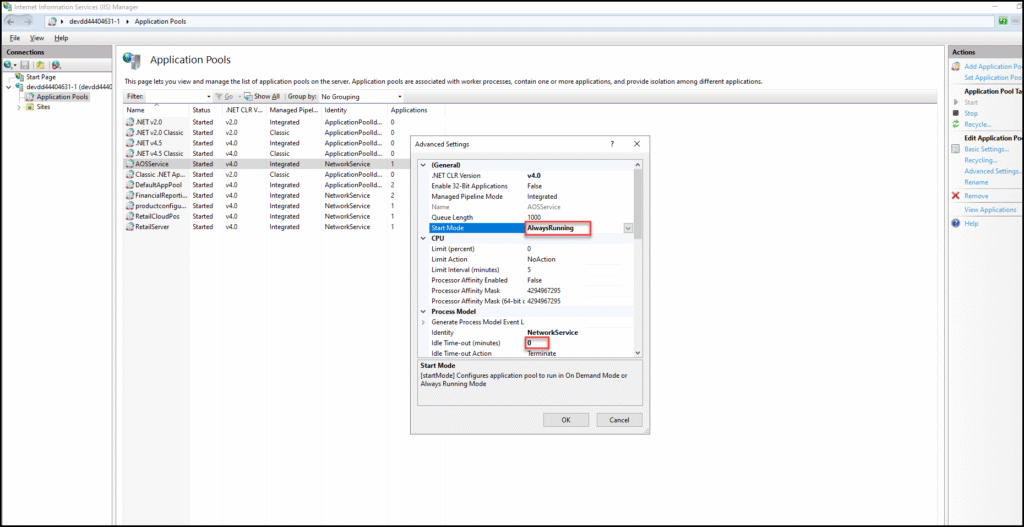
Task: Click the View Applications link
Action: [x=990, y=210]
